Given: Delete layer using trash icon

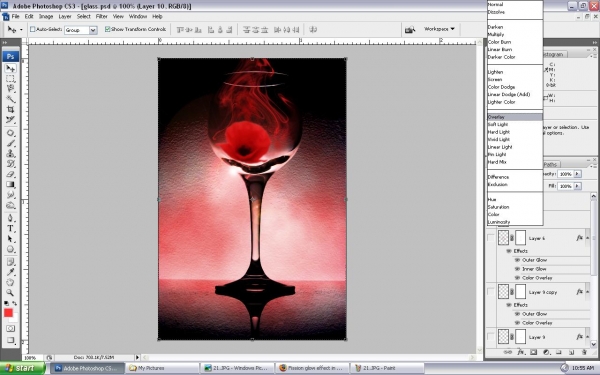Looking at the screenshot, I should pyautogui.click(x=584, y=352).
